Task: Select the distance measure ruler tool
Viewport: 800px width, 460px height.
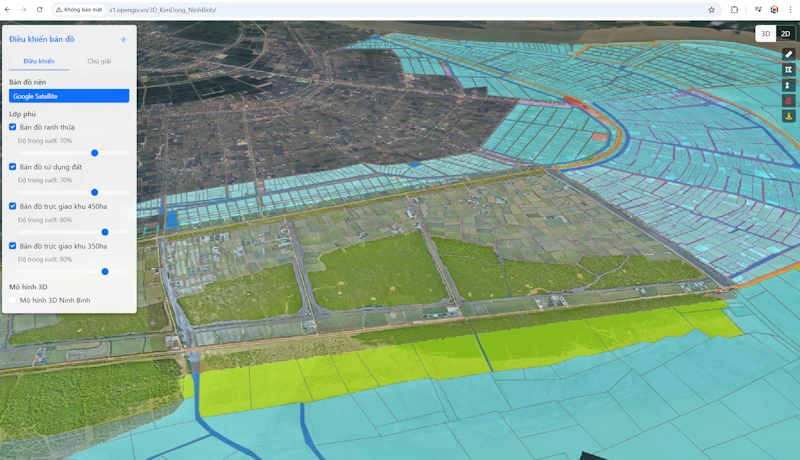Action: tap(788, 54)
